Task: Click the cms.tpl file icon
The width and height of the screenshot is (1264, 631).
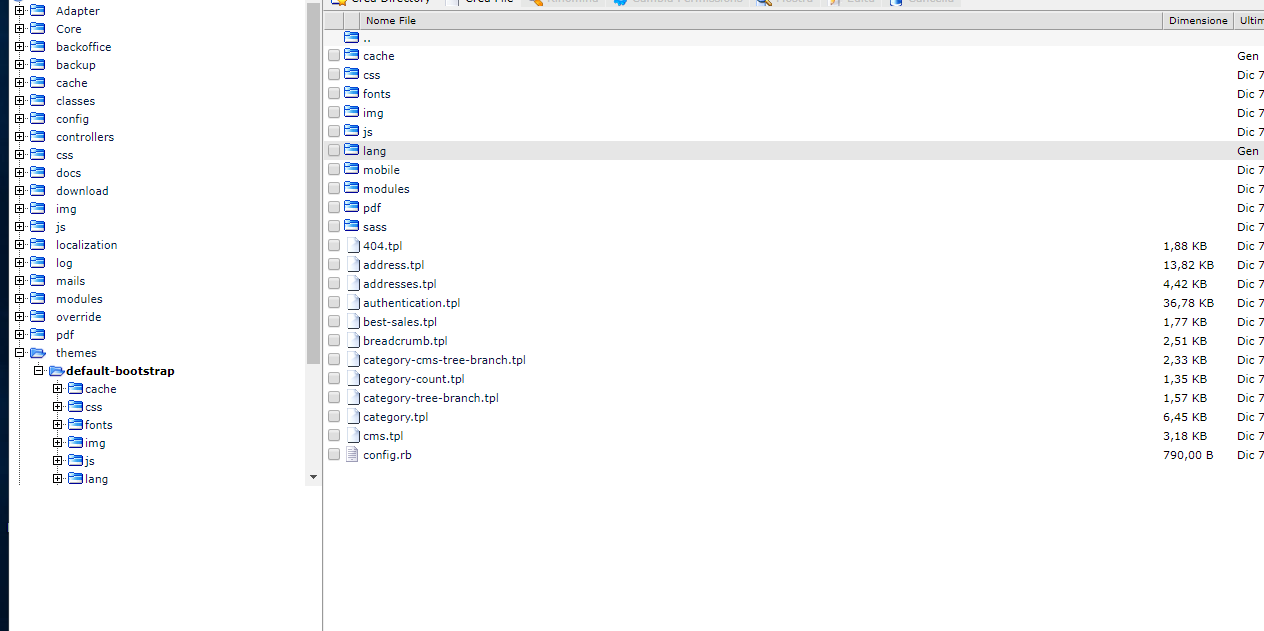Action: pos(352,435)
